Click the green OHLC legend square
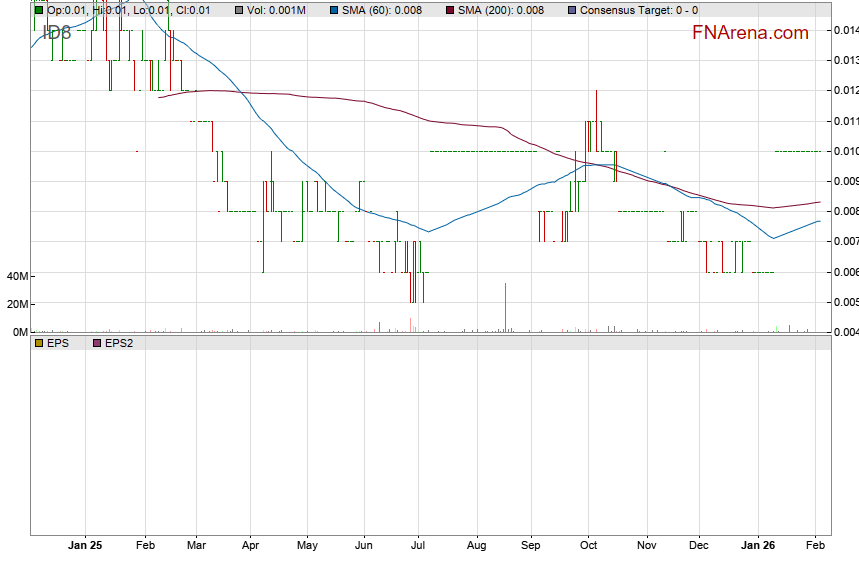This screenshot has height=566, width=859. click(39, 10)
